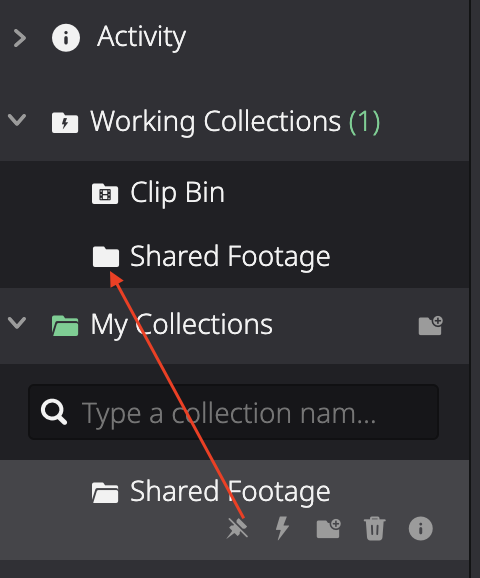The image size is (480, 578).
Task: Focus the Type a collection name field
Action: (233, 412)
